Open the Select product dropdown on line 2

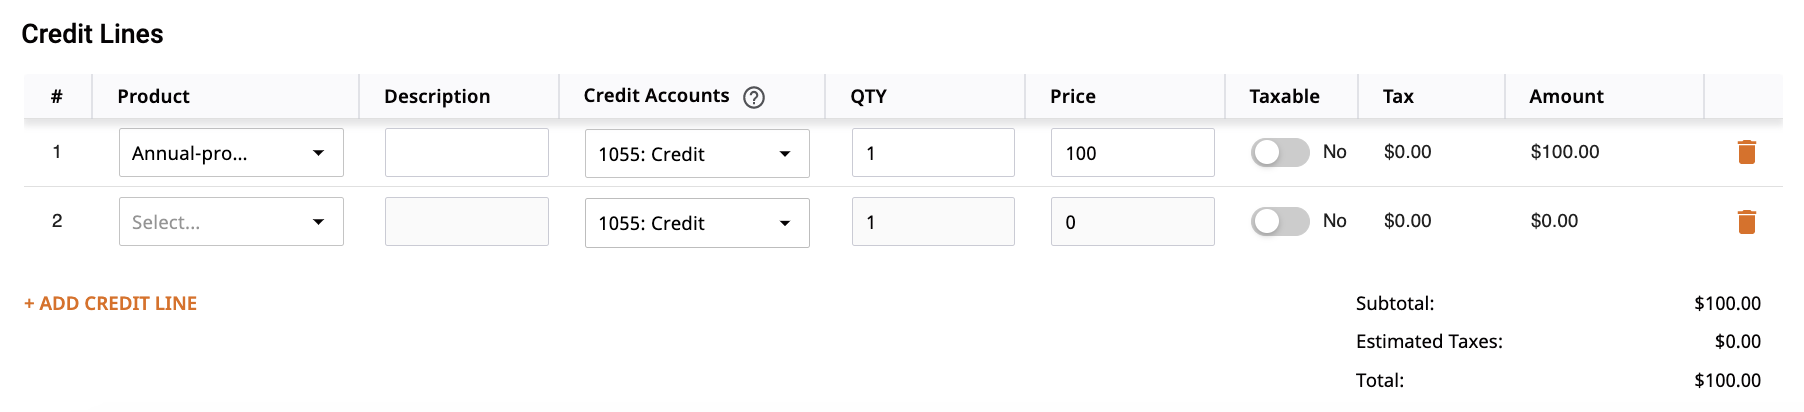tap(231, 222)
